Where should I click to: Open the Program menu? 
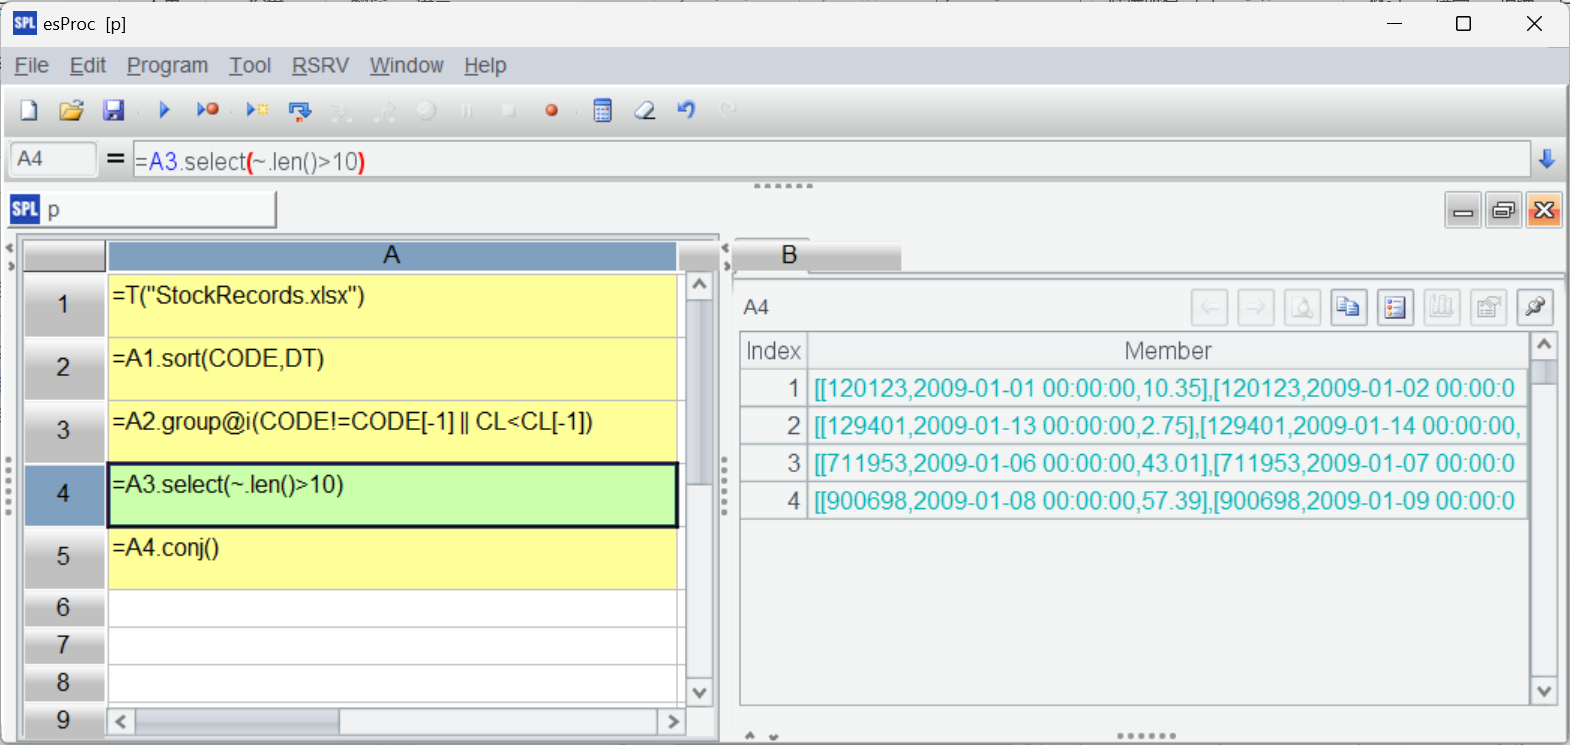pyautogui.click(x=167, y=66)
